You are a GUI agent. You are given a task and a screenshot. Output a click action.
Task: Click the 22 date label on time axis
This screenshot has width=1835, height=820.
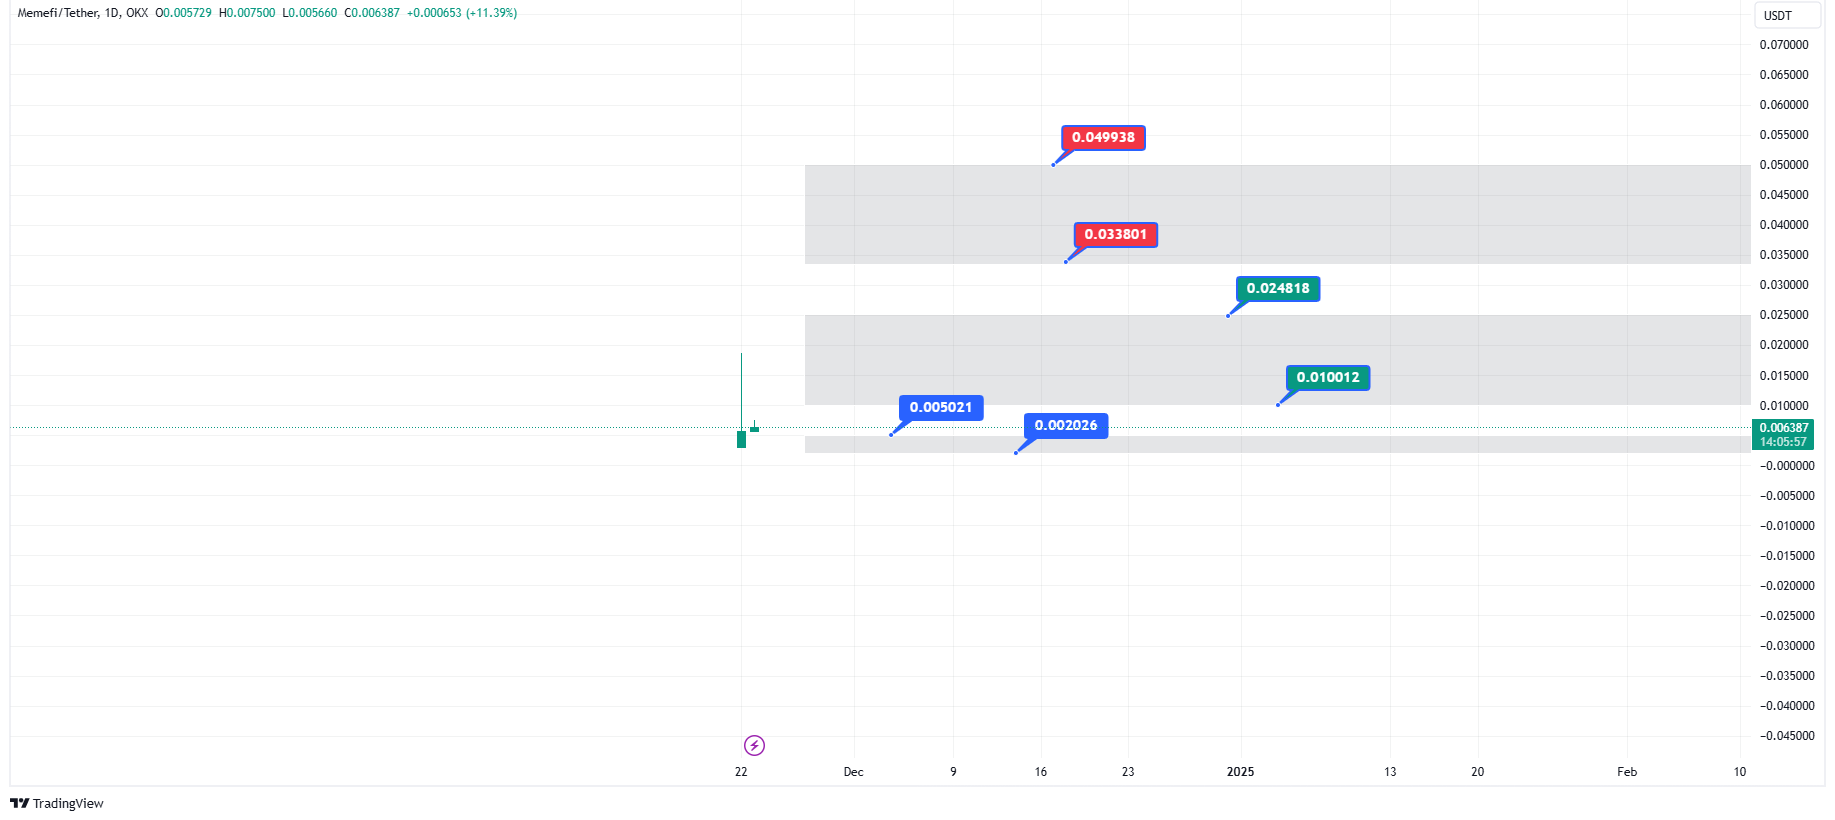(741, 772)
